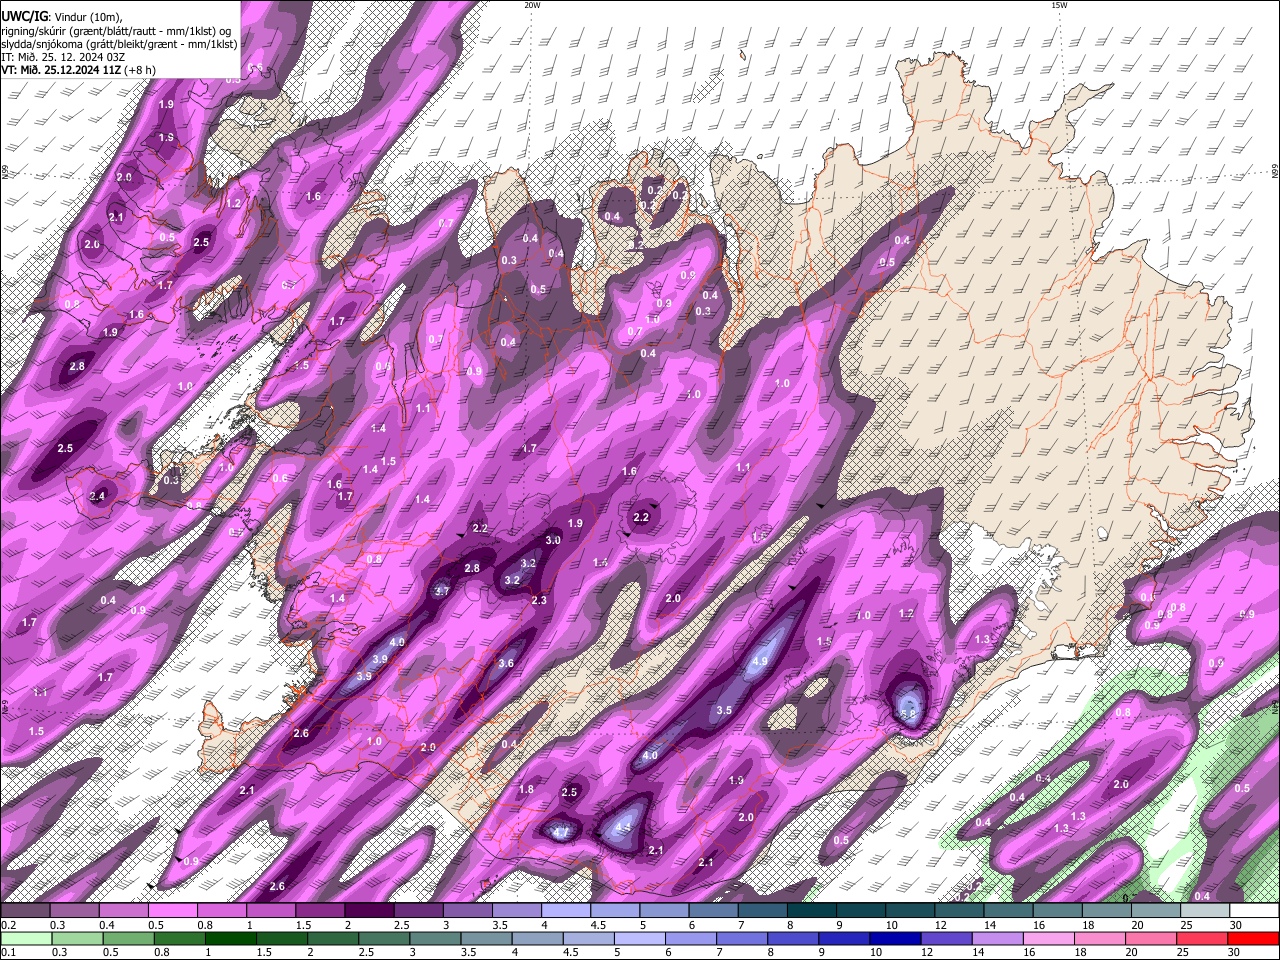Click the '3.6' precipitation value on the map

tap(506, 663)
